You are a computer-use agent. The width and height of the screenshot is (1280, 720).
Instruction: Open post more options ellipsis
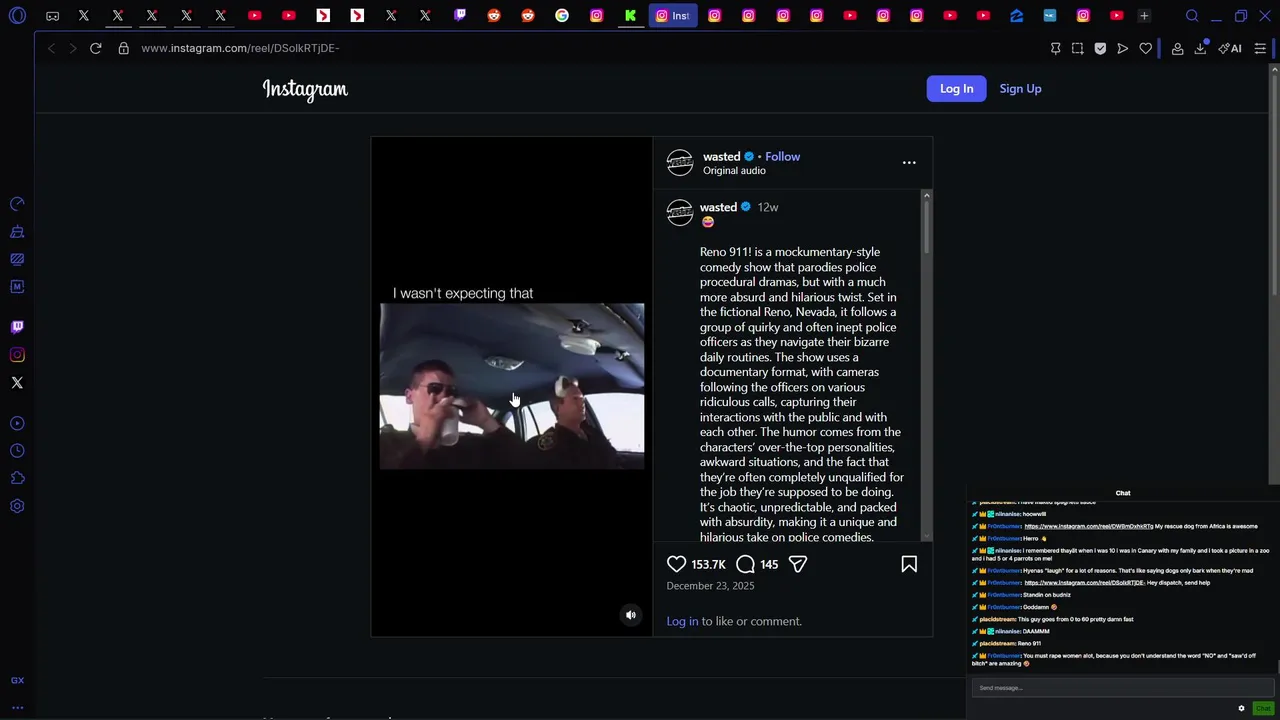909,162
